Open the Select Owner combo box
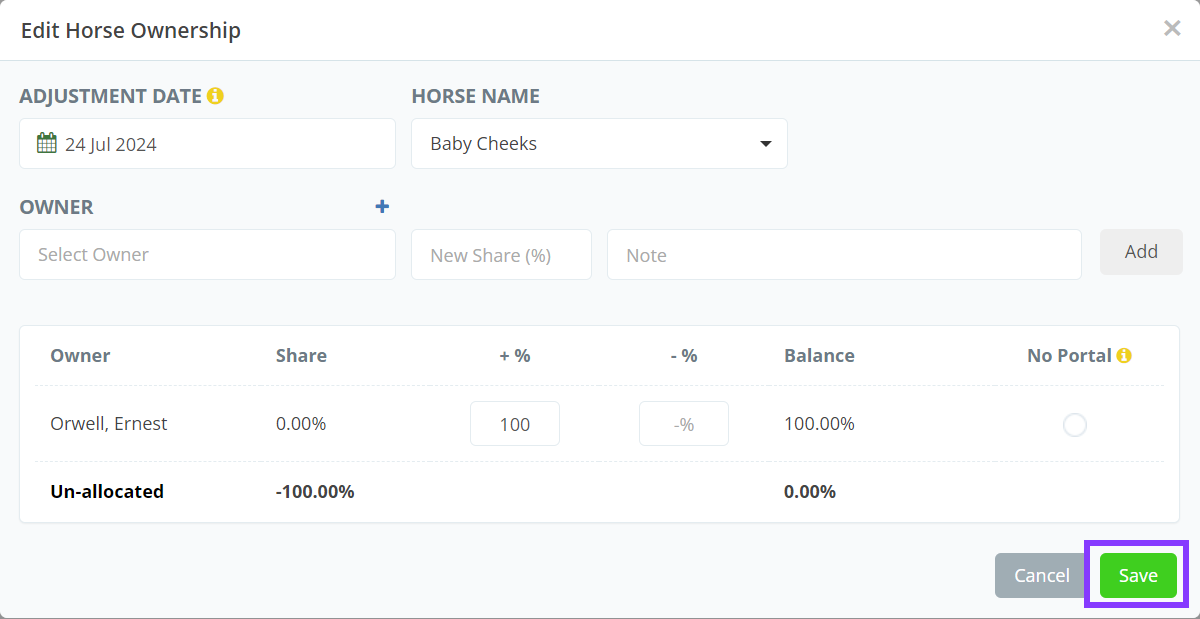 point(207,255)
